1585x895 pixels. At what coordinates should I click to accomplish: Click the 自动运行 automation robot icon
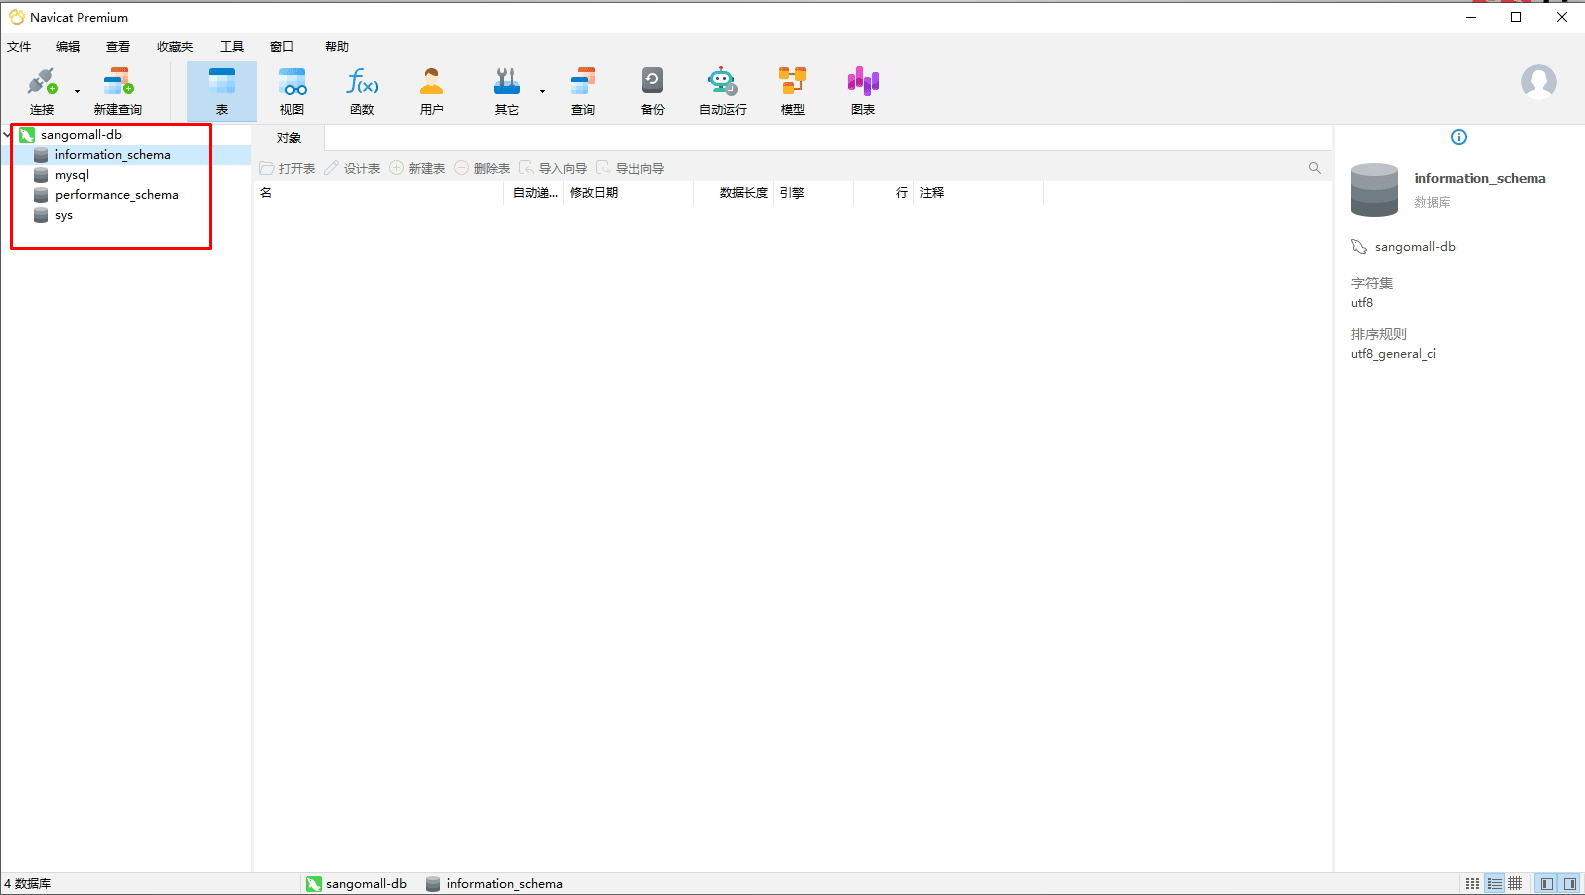tap(723, 91)
